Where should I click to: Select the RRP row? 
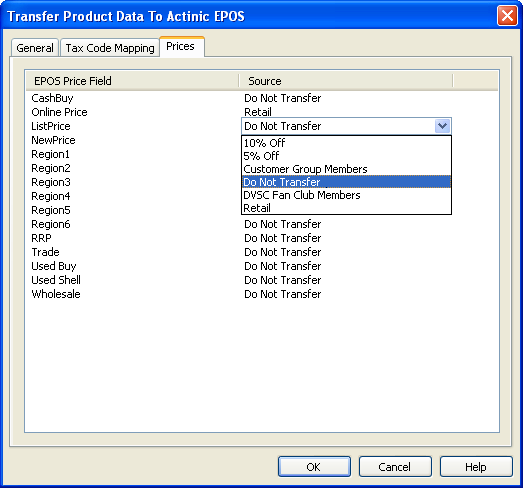tap(41, 238)
